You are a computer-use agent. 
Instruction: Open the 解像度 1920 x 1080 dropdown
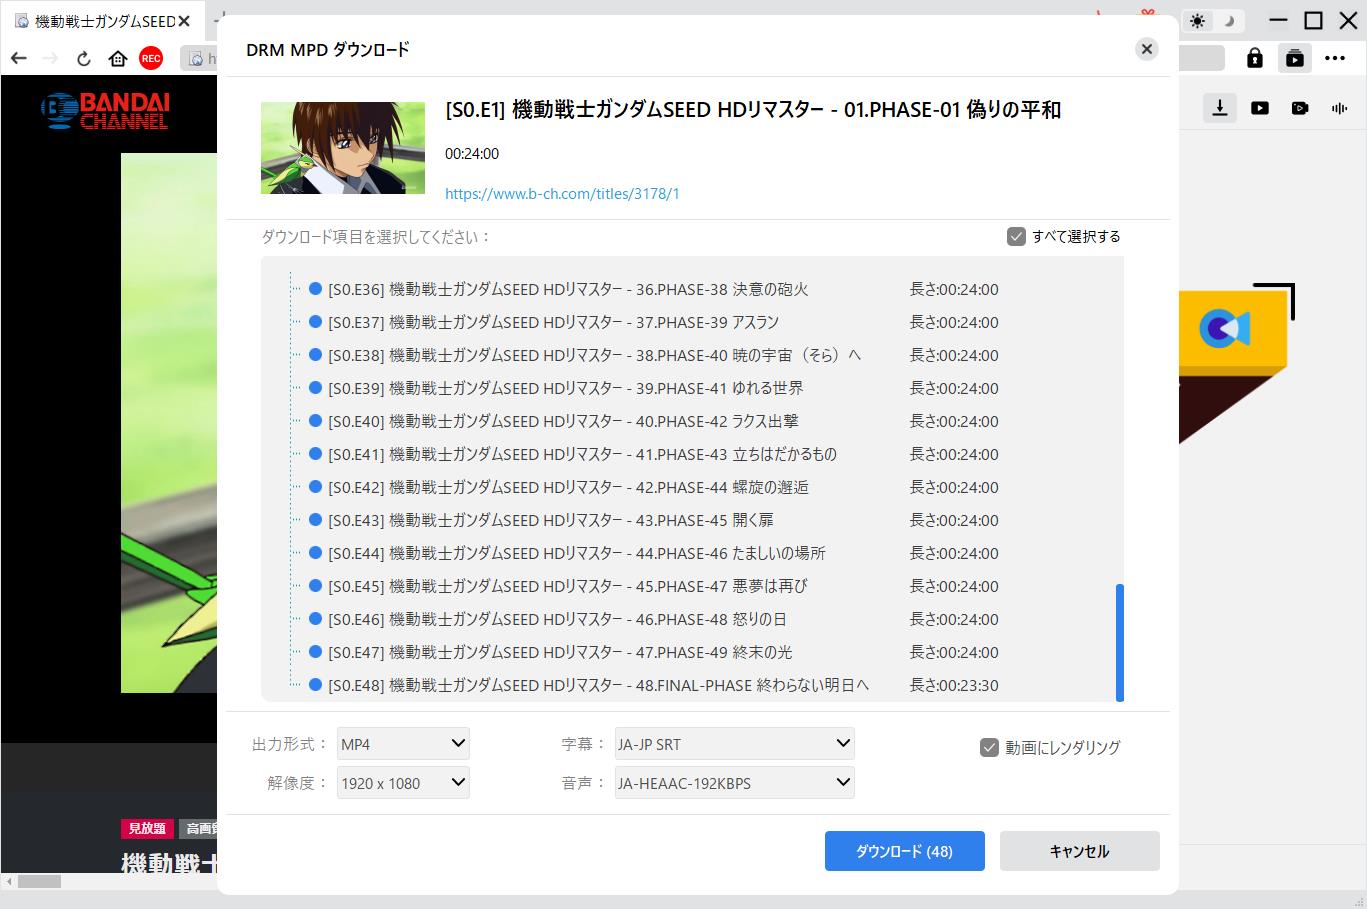coord(403,783)
